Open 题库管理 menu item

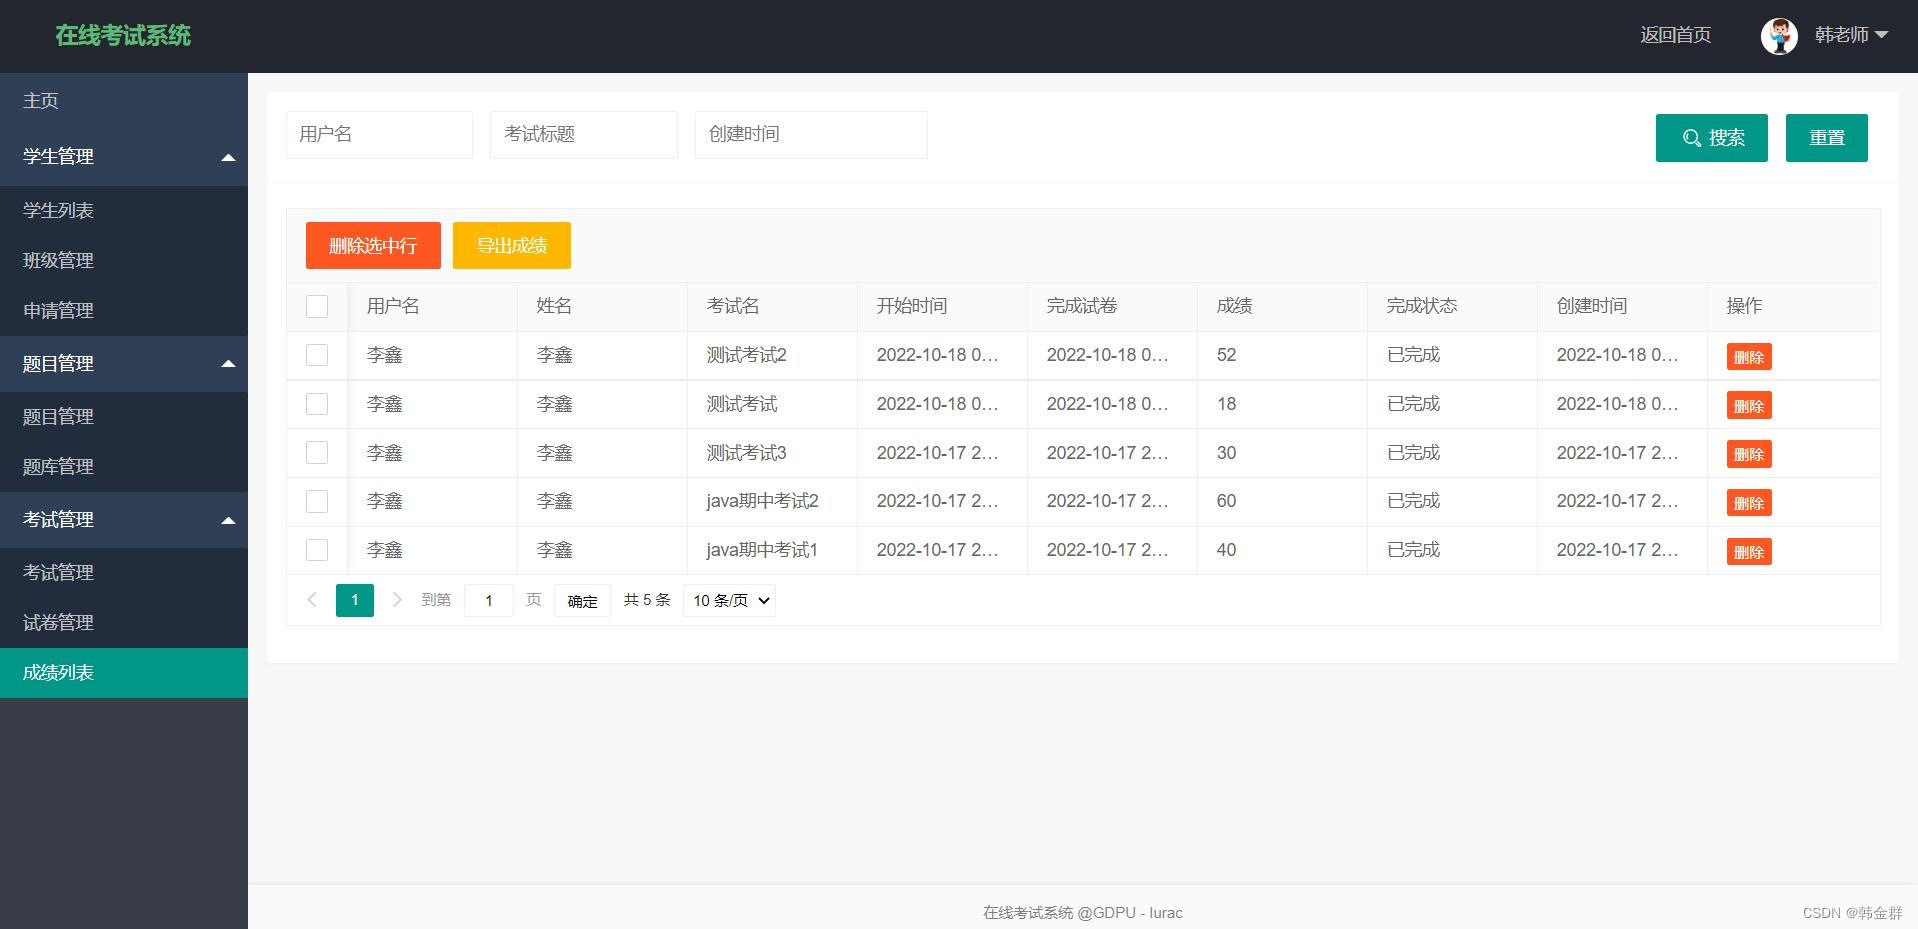coord(124,467)
